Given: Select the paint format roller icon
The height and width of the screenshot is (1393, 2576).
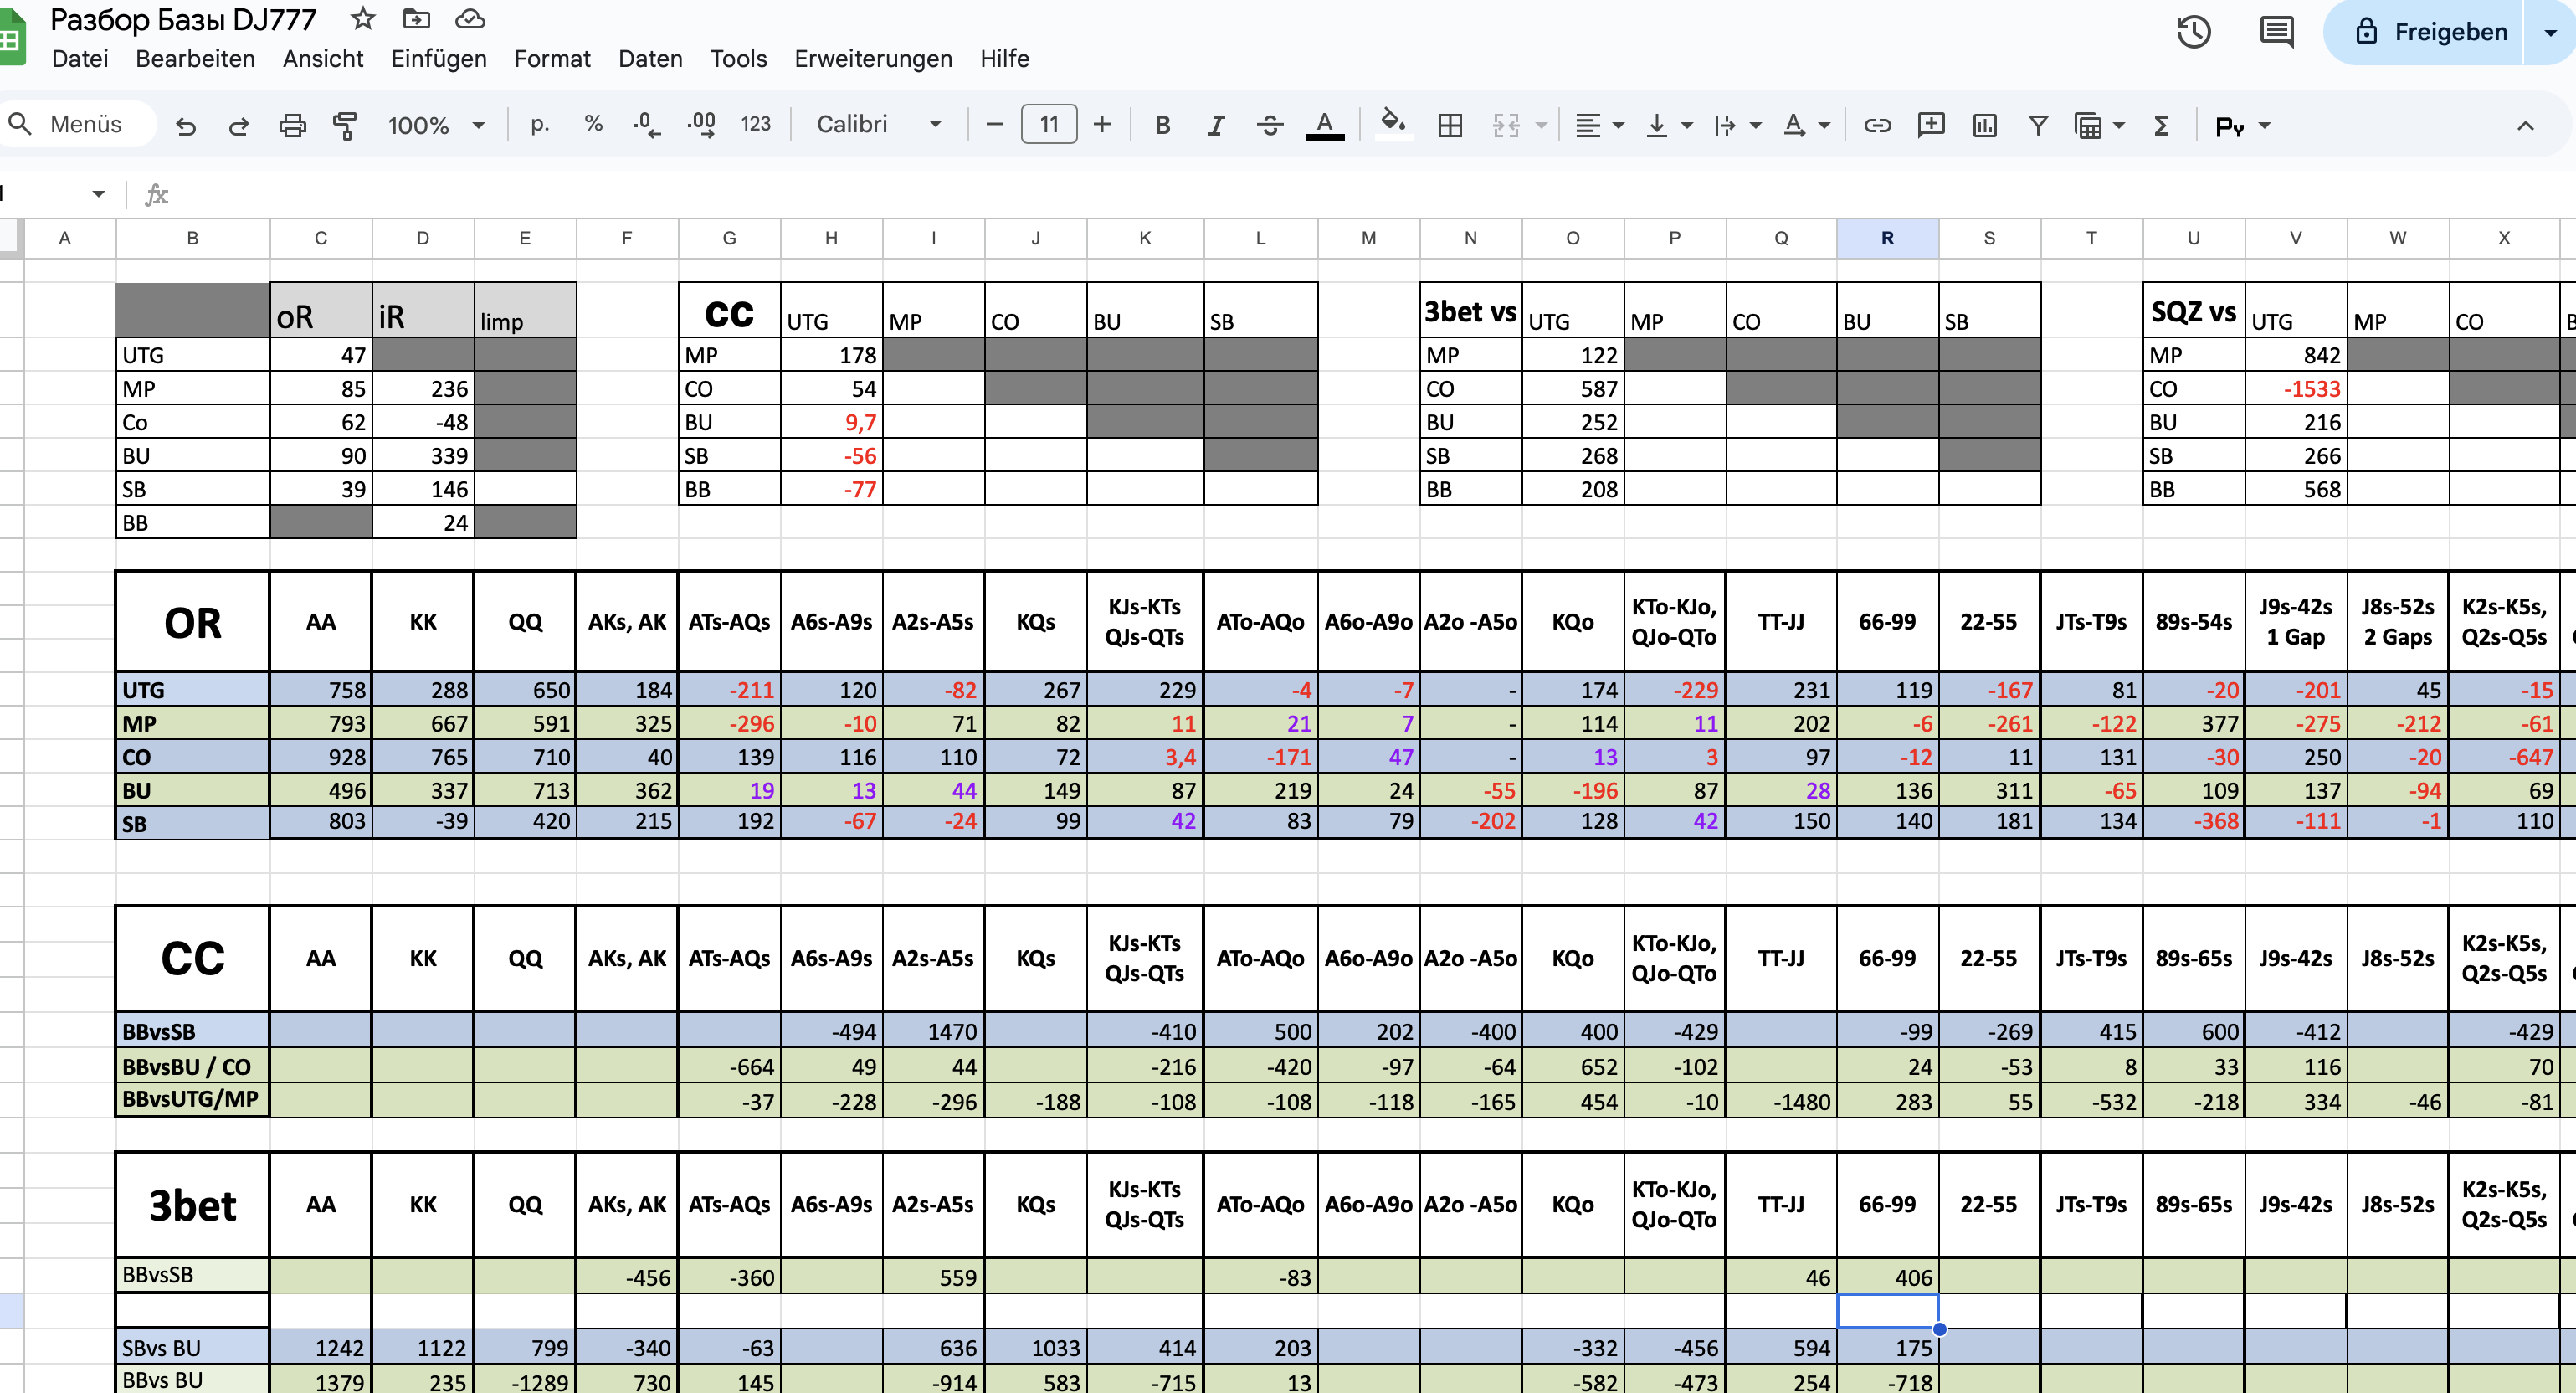Looking at the screenshot, I should click(x=345, y=125).
